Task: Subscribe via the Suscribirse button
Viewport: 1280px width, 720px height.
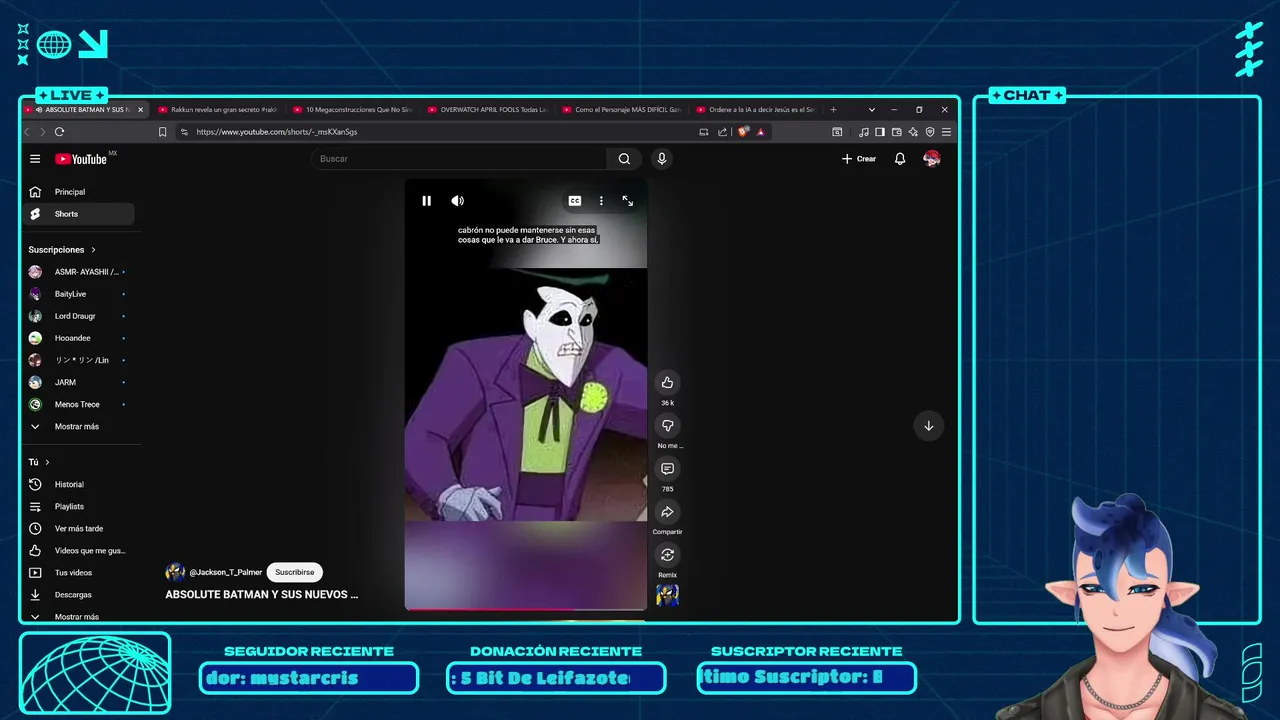Action: (x=294, y=572)
